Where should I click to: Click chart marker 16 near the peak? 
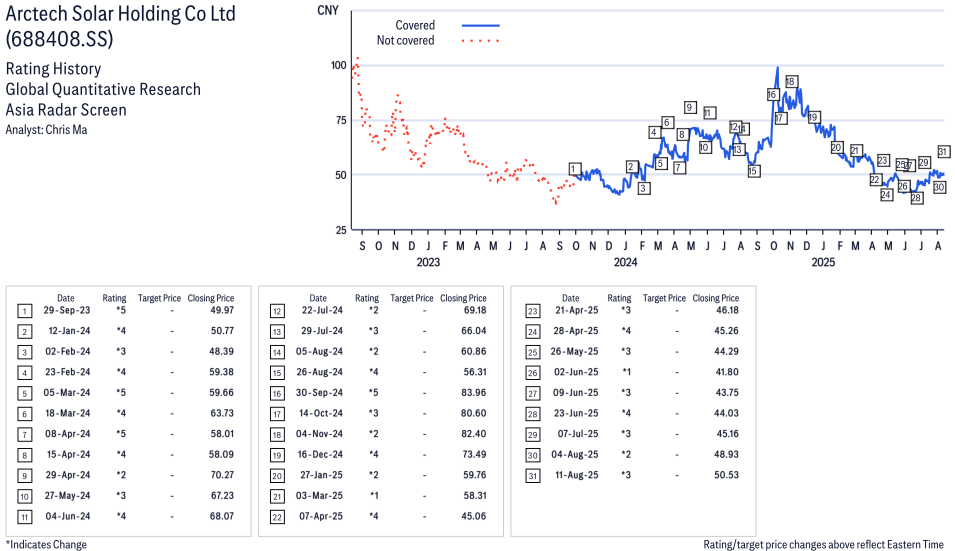coord(772,94)
